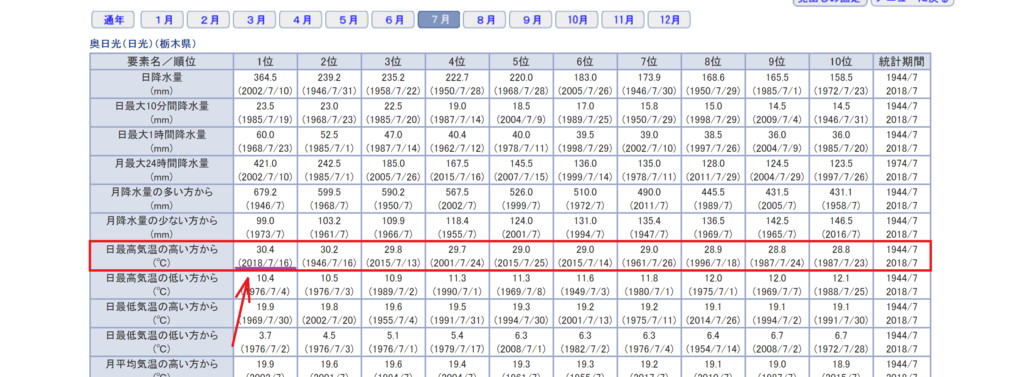Click the 364.5 daily precipitation value
Image resolution: width=1024 pixels, height=377 pixels.
[265, 77]
